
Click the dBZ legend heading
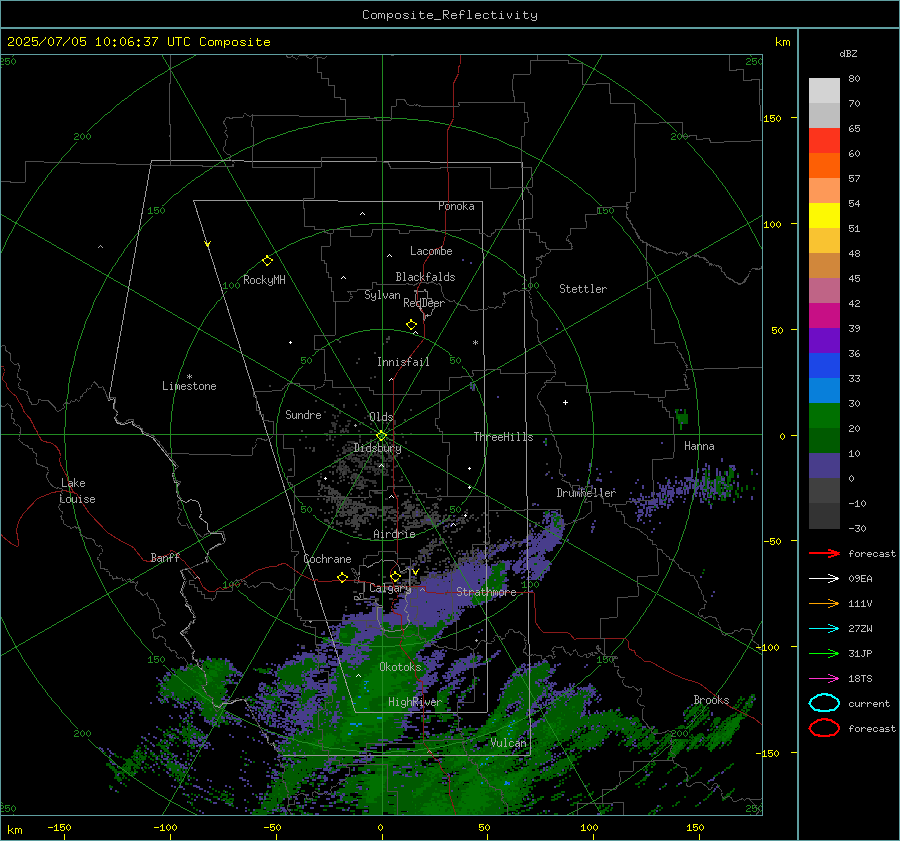point(848,54)
